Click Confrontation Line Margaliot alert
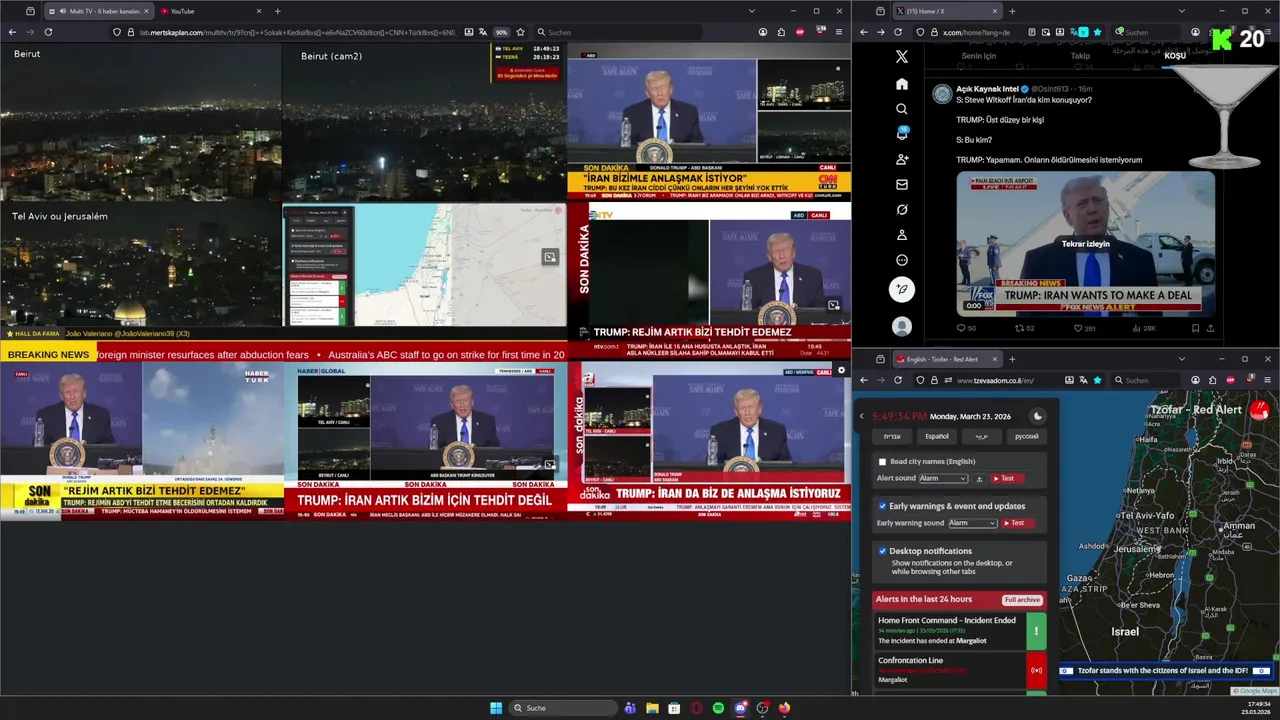 (x=960, y=670)
